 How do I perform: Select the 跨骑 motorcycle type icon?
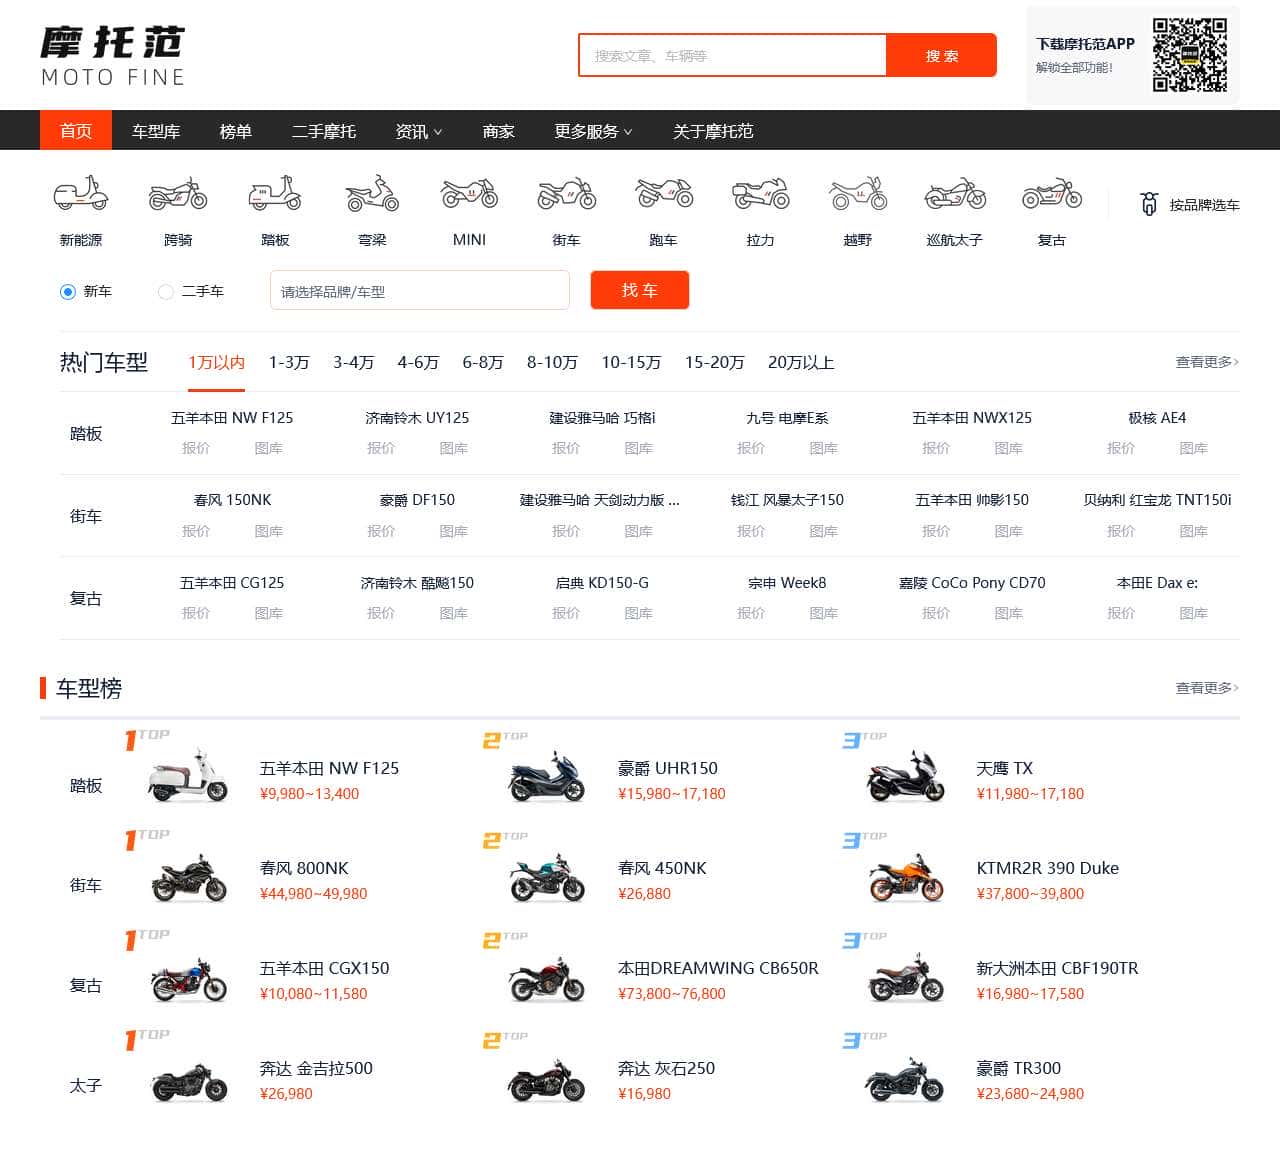178,194
